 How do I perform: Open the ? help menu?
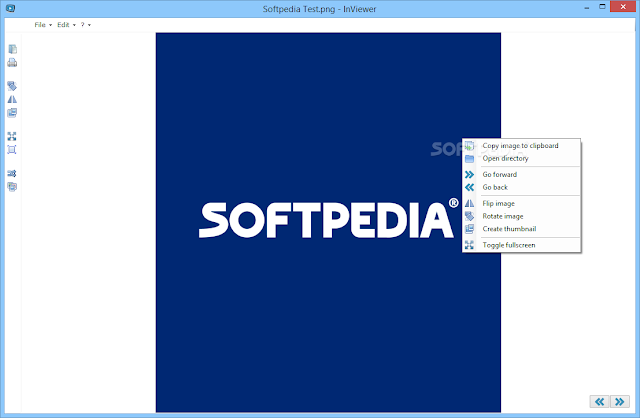tap(85, 25)
